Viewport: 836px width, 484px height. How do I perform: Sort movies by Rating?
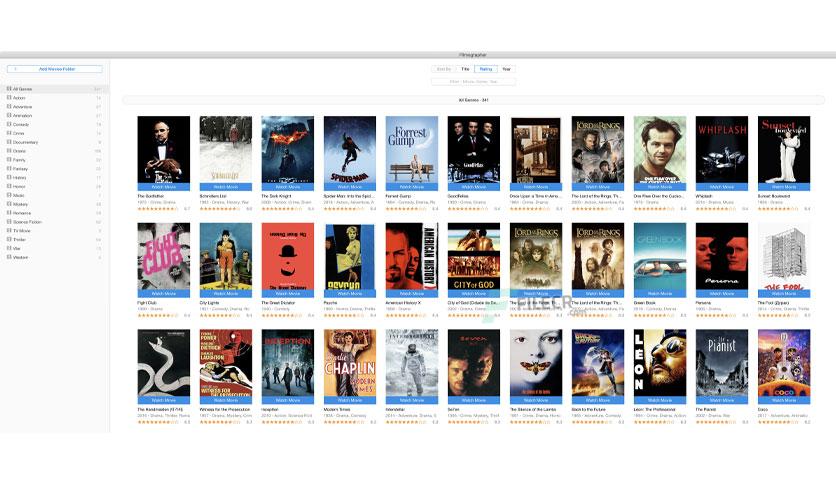click(x=486, y=69)
